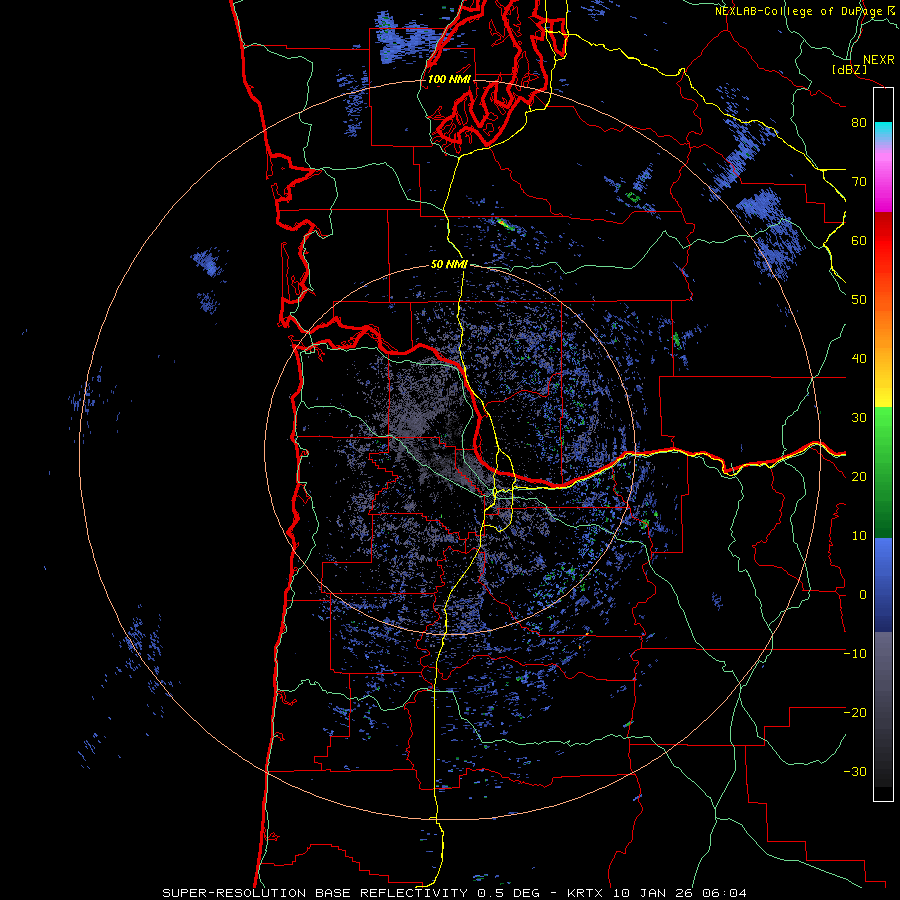Click the 70 value on the dBZ scale

pyautogui.click(x=859, y=182)
